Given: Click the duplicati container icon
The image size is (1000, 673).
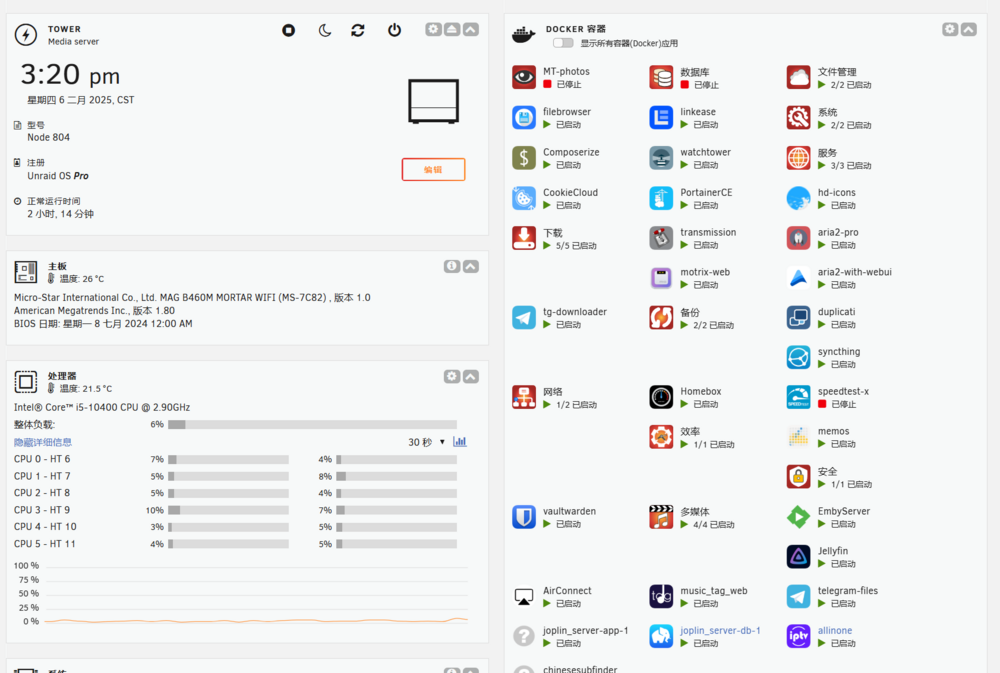Looking at the screenshot, I should 798,318.
